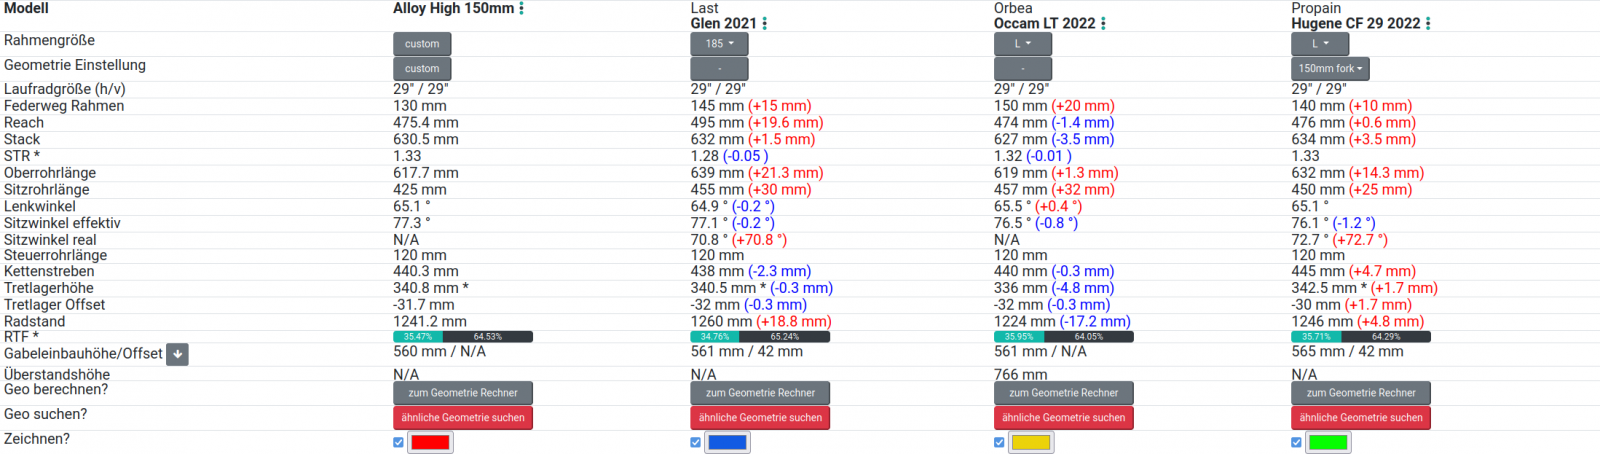1600x454 pixels.
Task: Open 'zum Geometrie Rechner' for Occam LT
Action: coord(1063,393)
